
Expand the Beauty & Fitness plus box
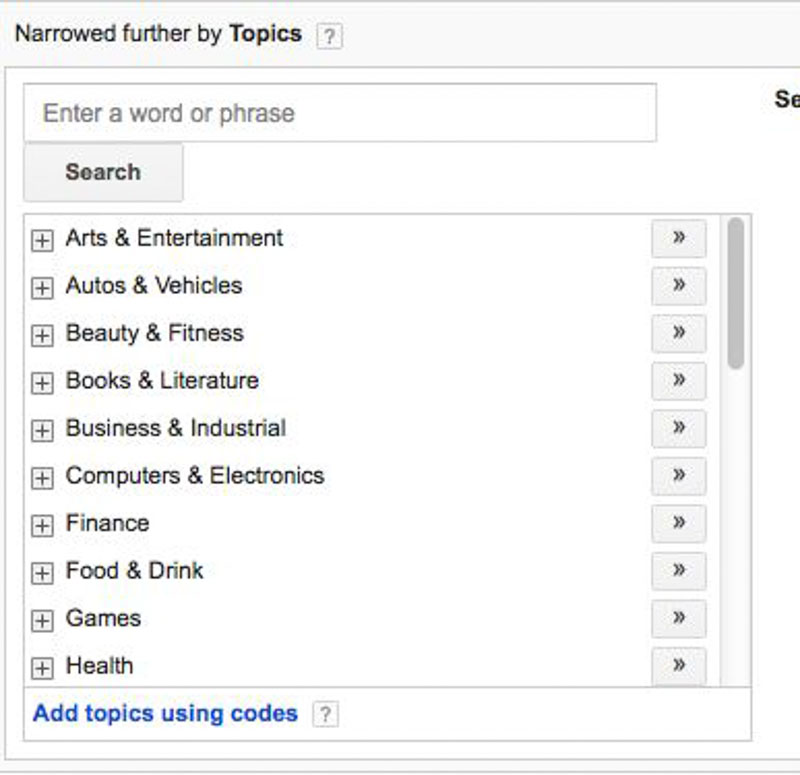tap(42, 336)
